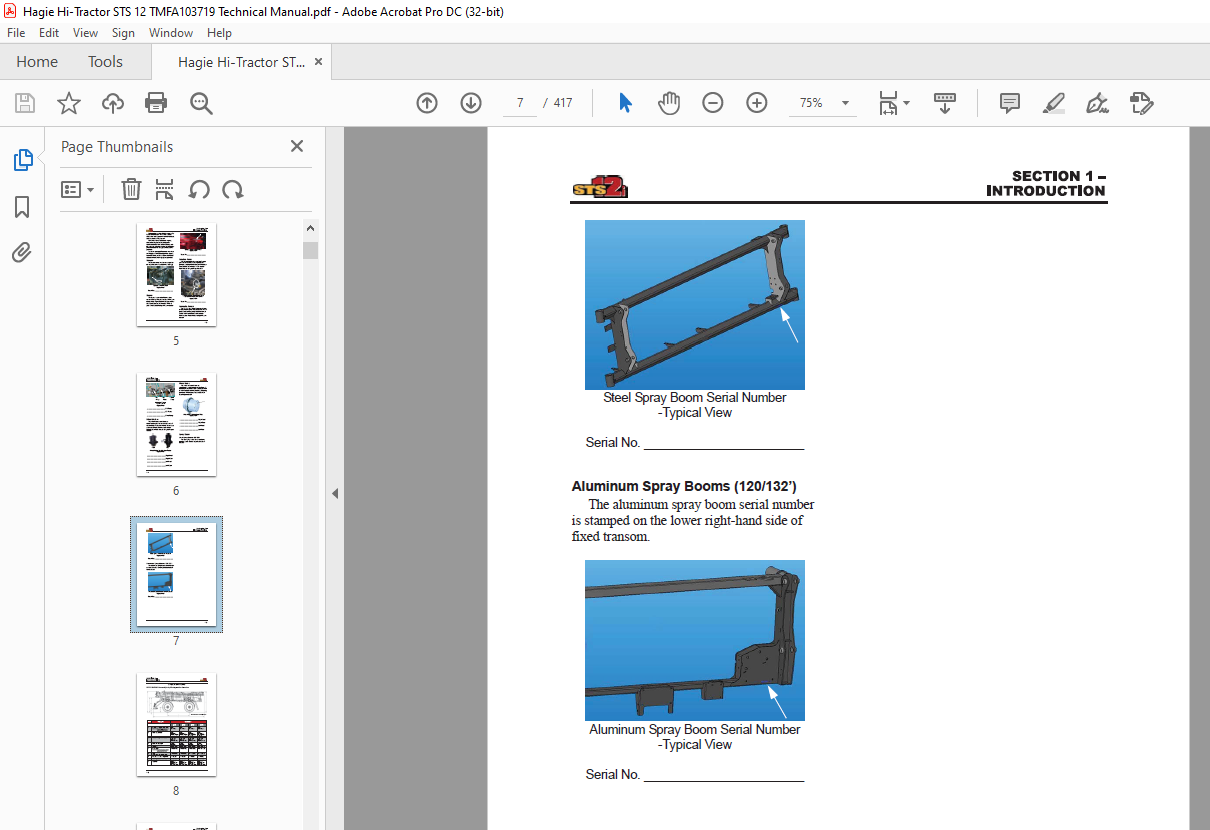Rotate page counterclockwise icon
Image resolution: width=1210 pixels, height=830 pixels.
(199, 190)
